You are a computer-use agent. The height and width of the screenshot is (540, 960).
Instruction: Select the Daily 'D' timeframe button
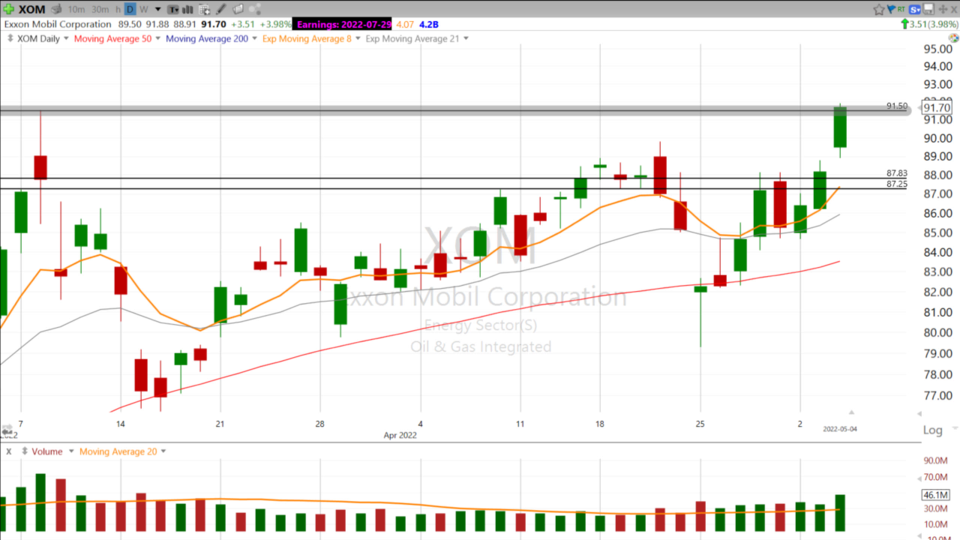pos(130,9)
